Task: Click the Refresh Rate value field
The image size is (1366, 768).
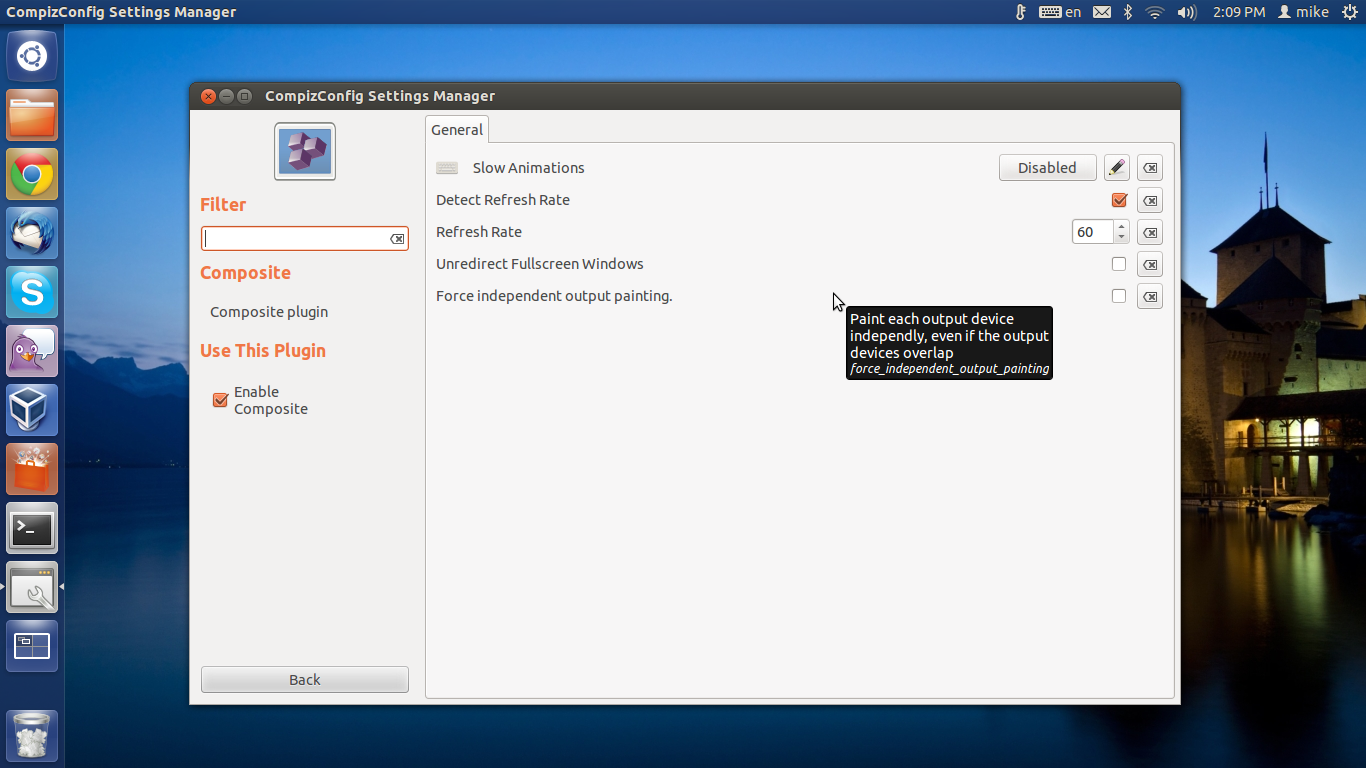Action: (1092, 232)
